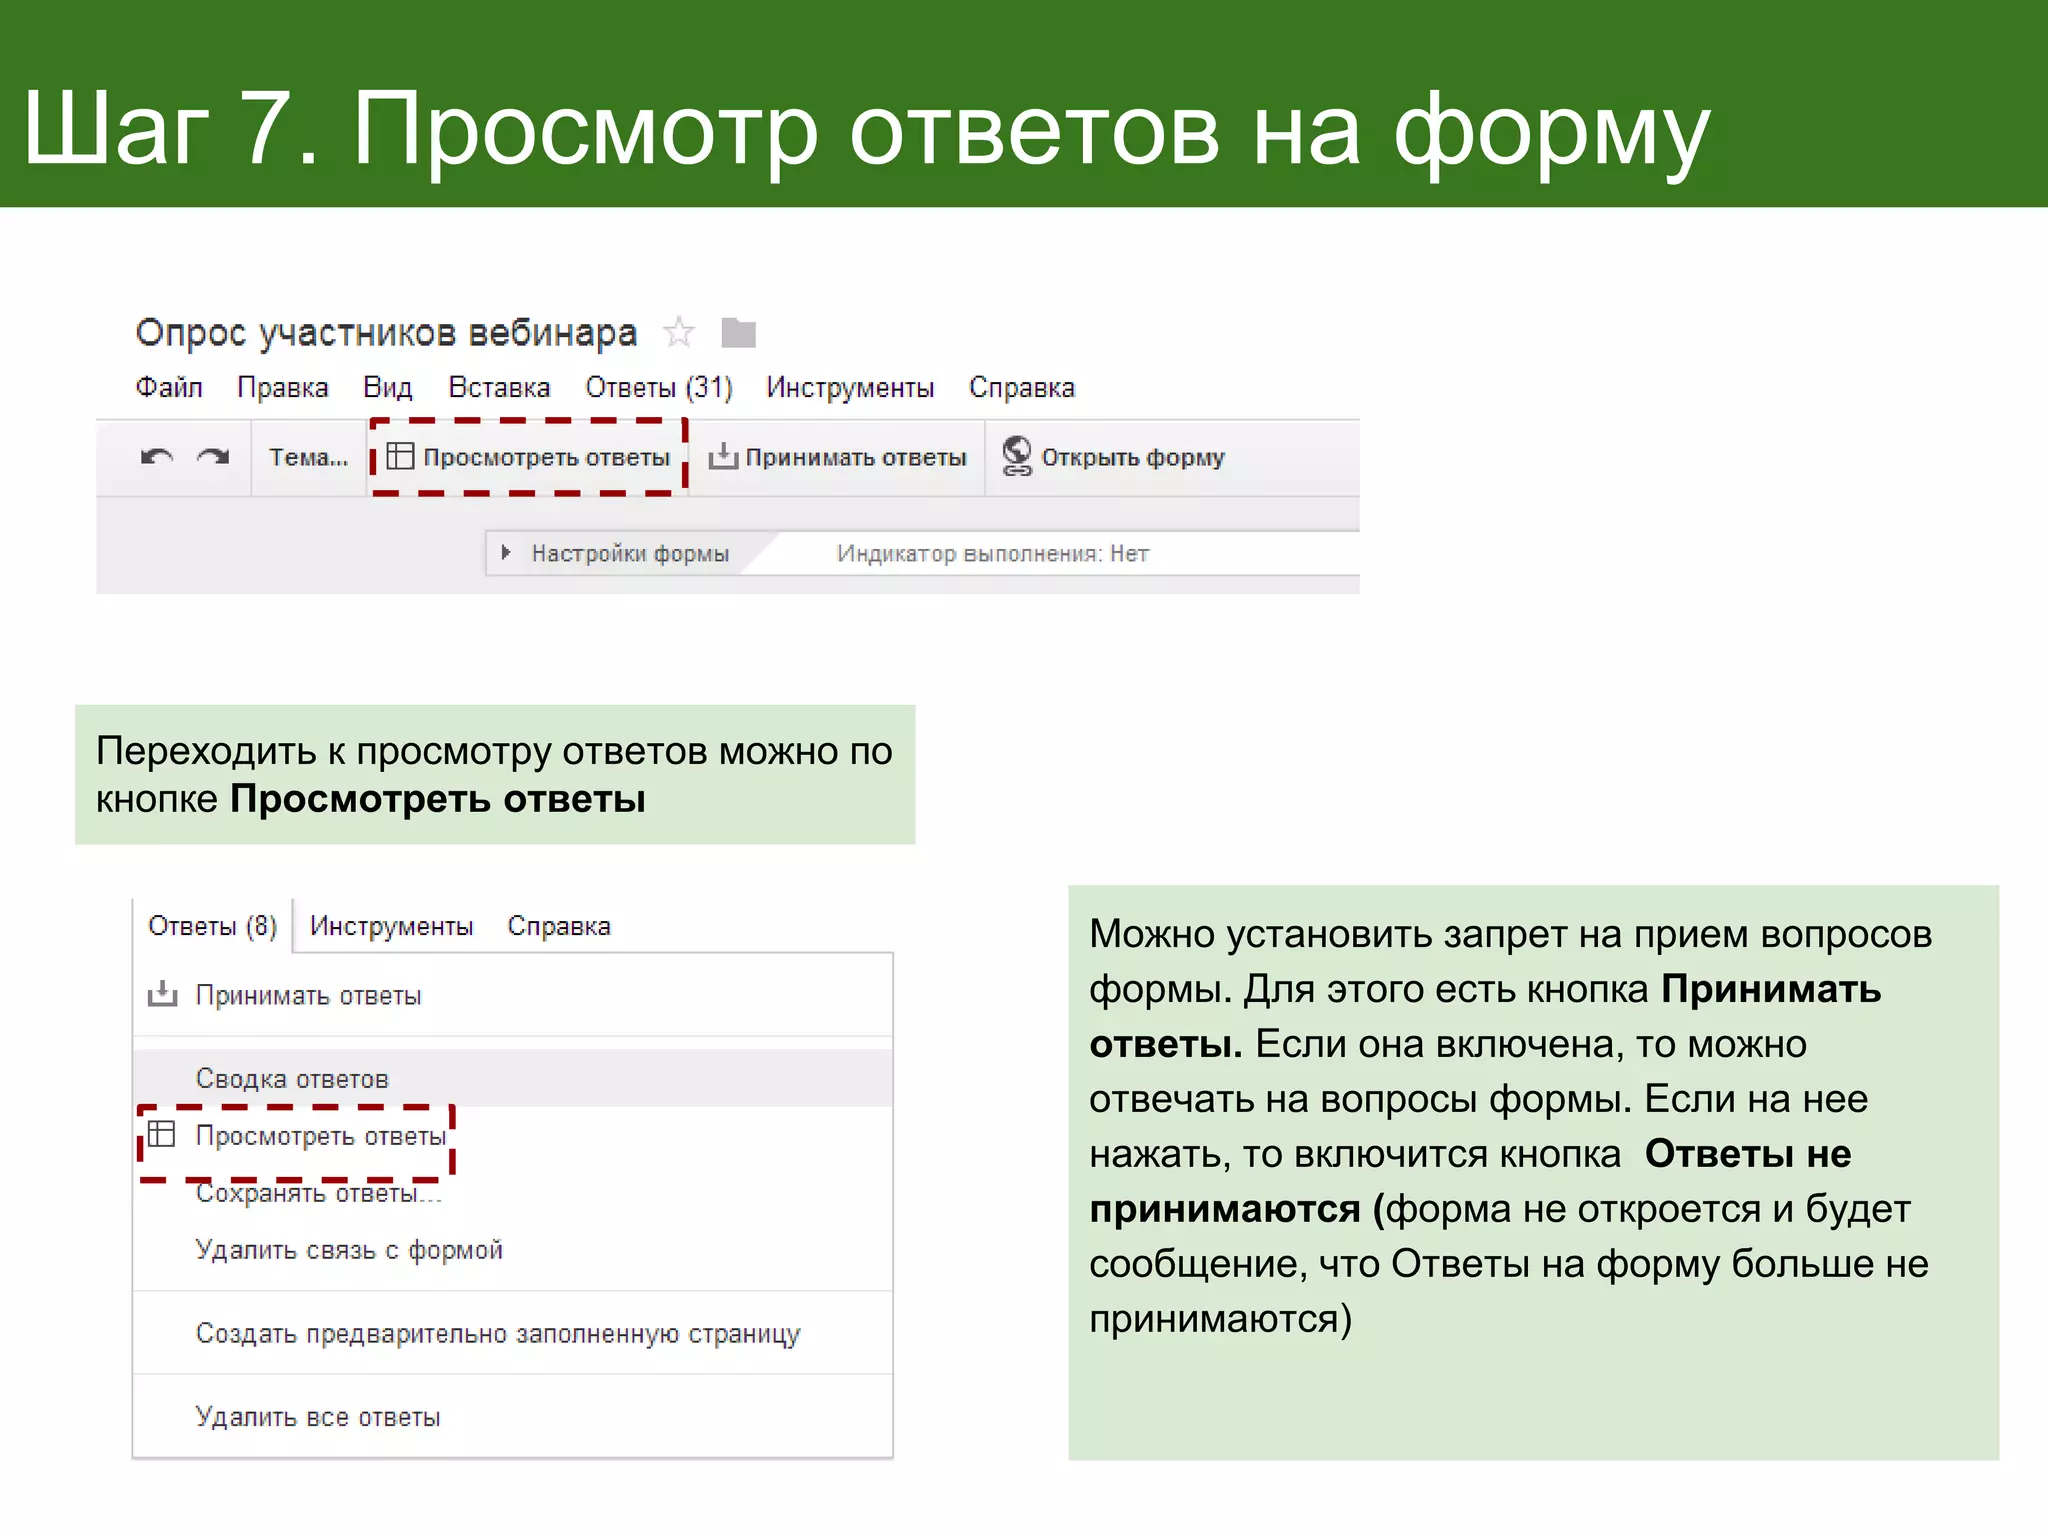Image resolution: width=2048 pixels, height=1536 pixels.
Task: Open the Ответы (31) menu
Action: click(x=659, y=387)
